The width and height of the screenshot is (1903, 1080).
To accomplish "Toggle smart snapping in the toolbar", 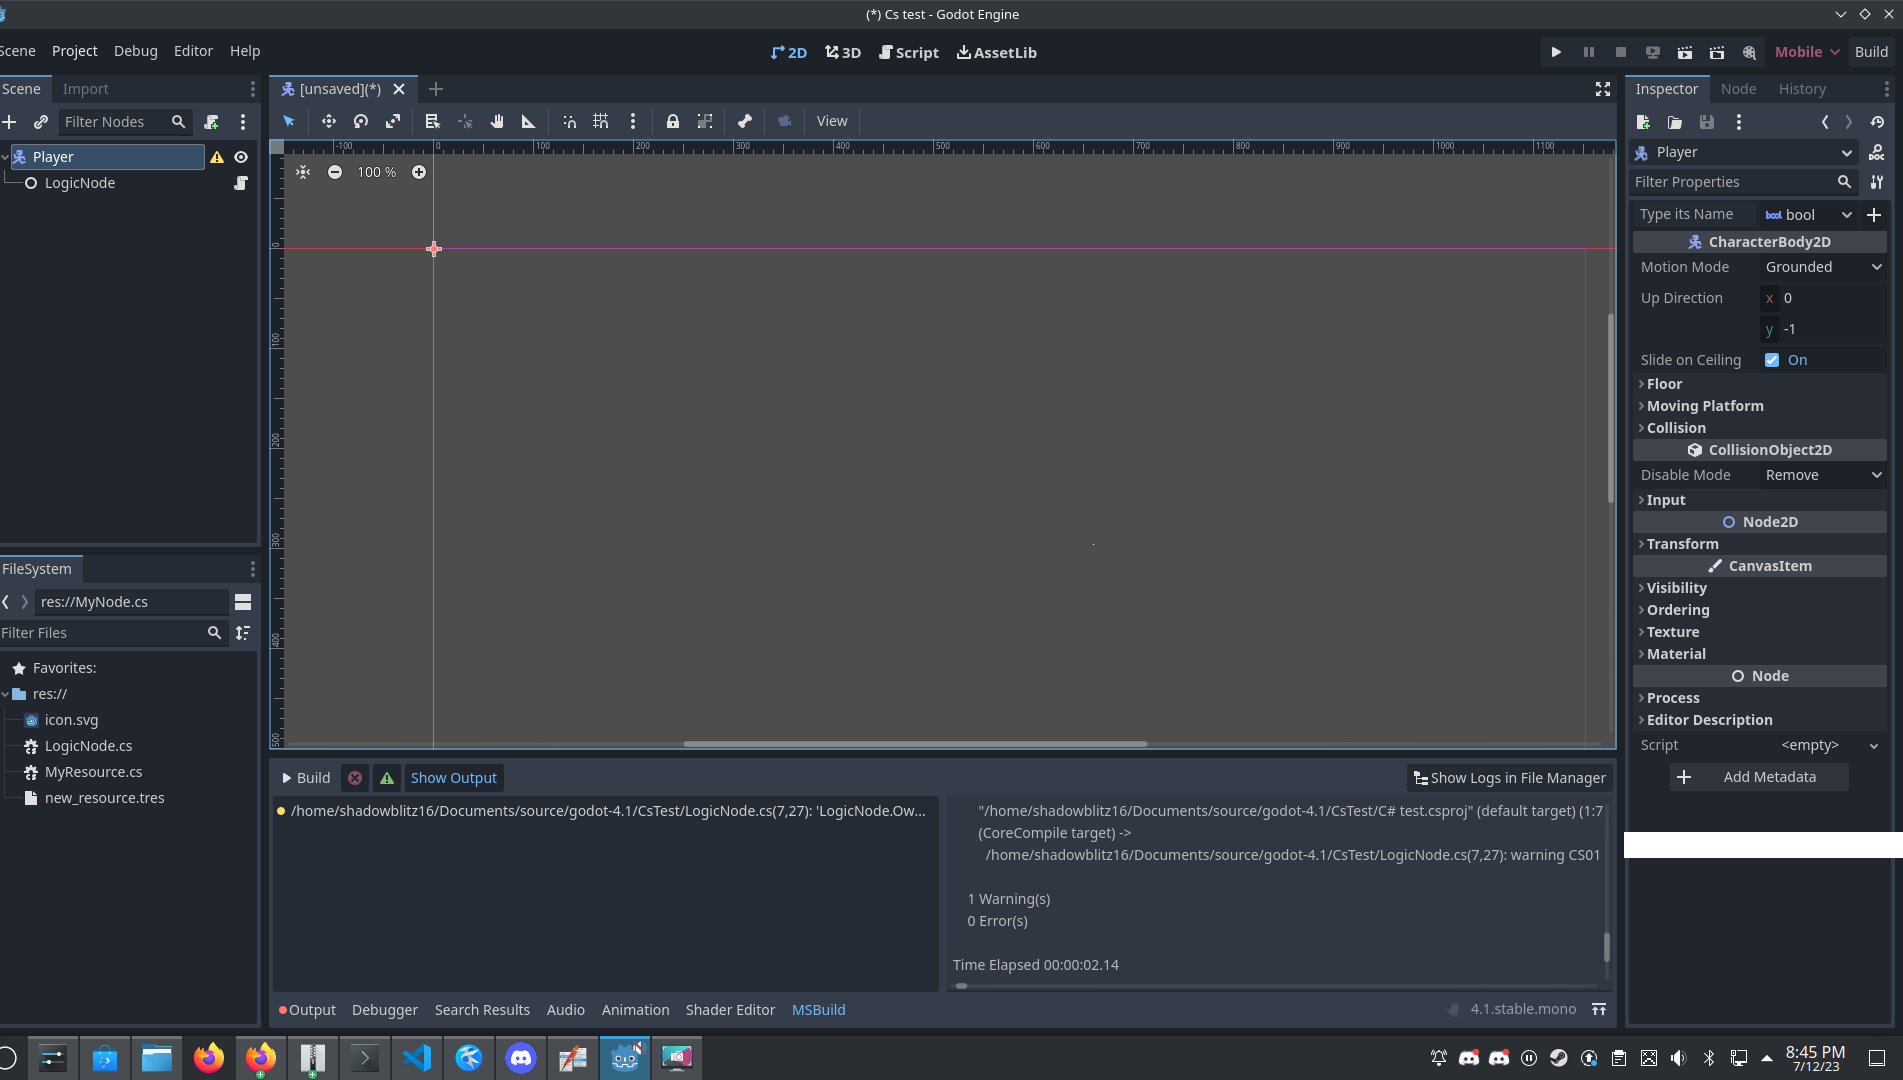I will [x=569, y=121].
